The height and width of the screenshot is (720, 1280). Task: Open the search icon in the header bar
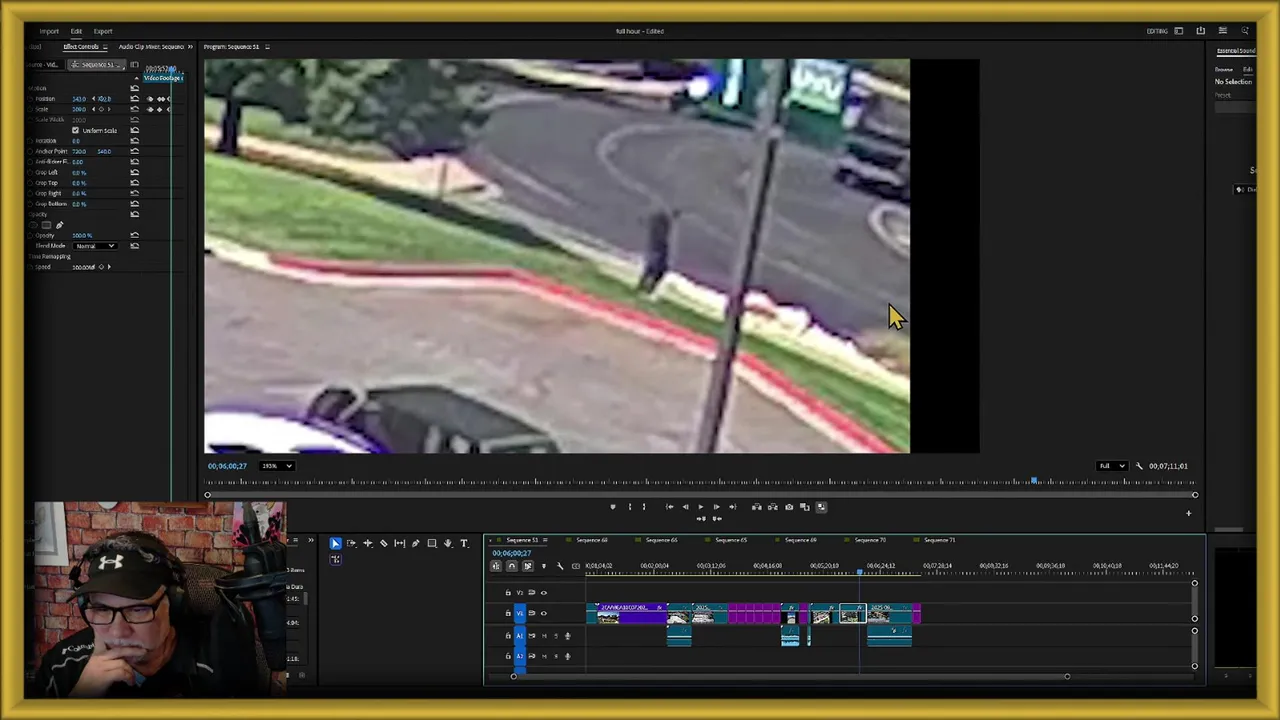point(1245,31)
